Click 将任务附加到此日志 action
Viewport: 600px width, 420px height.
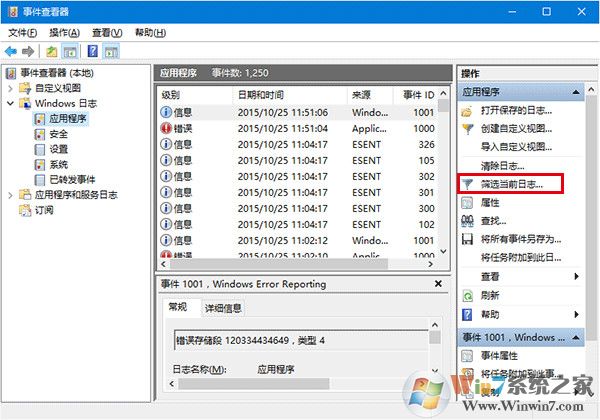[x=520, y=257]
